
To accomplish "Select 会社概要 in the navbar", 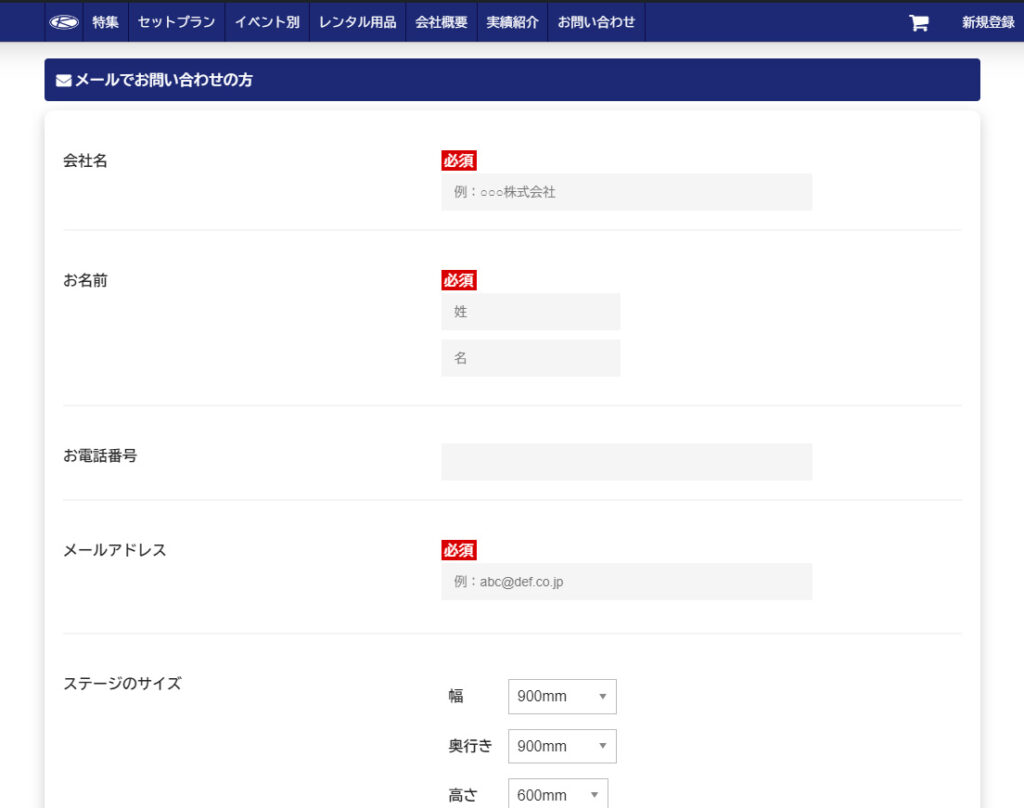I will (441, 22).
